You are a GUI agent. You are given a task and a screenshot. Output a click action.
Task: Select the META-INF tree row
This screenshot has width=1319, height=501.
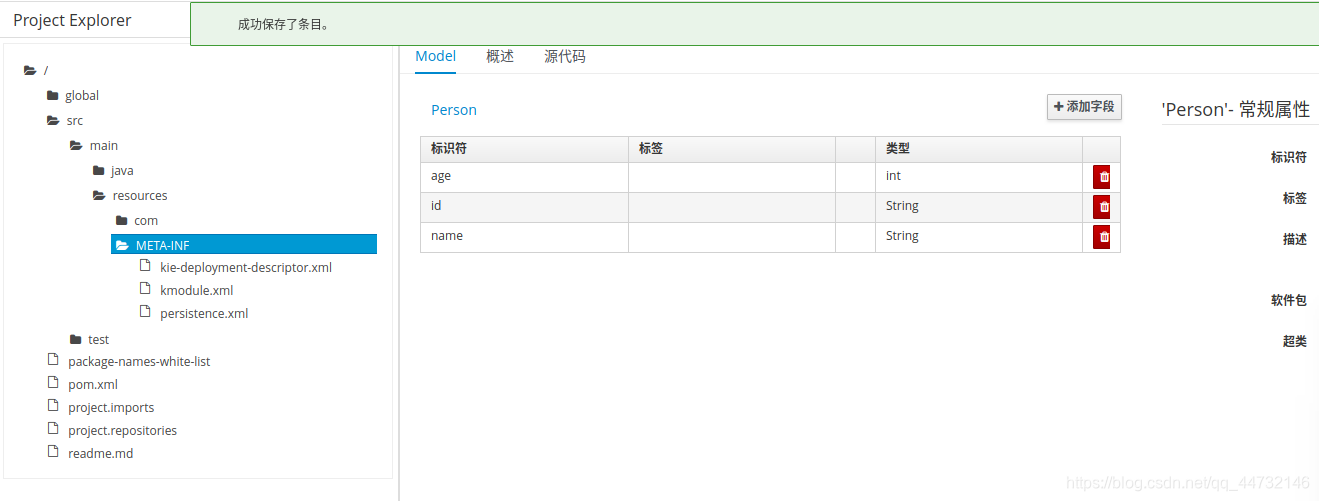point(244,245)
